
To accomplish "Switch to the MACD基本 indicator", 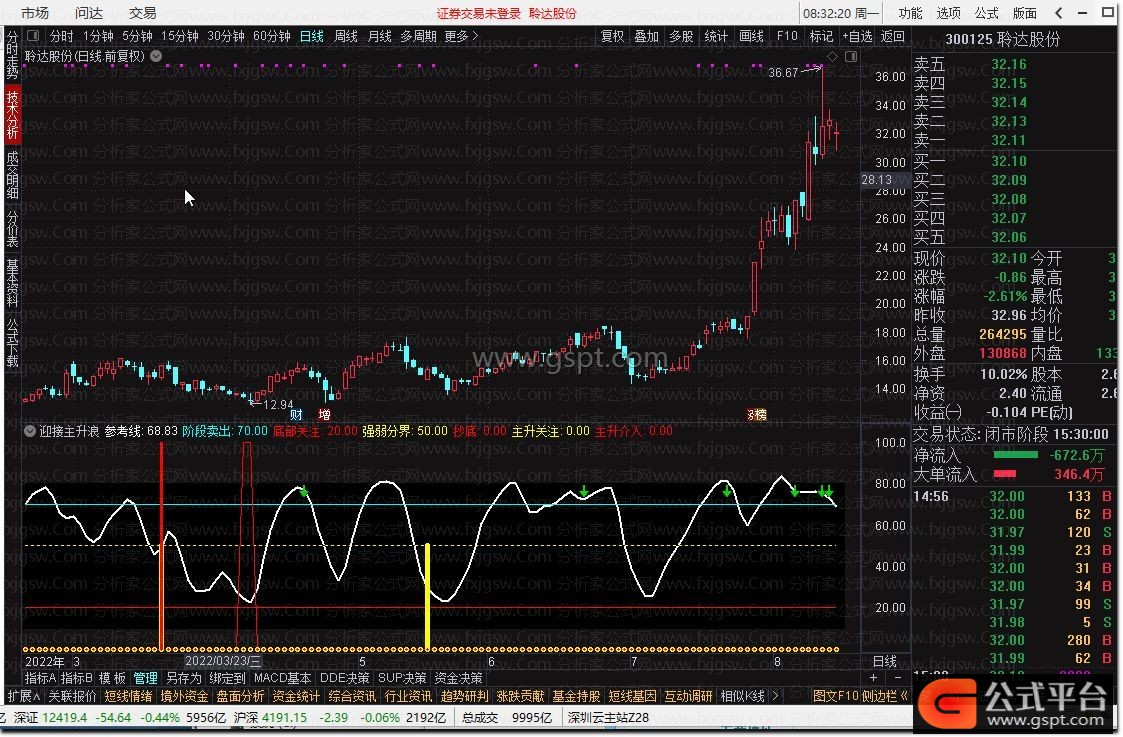I will coord(283,678).
